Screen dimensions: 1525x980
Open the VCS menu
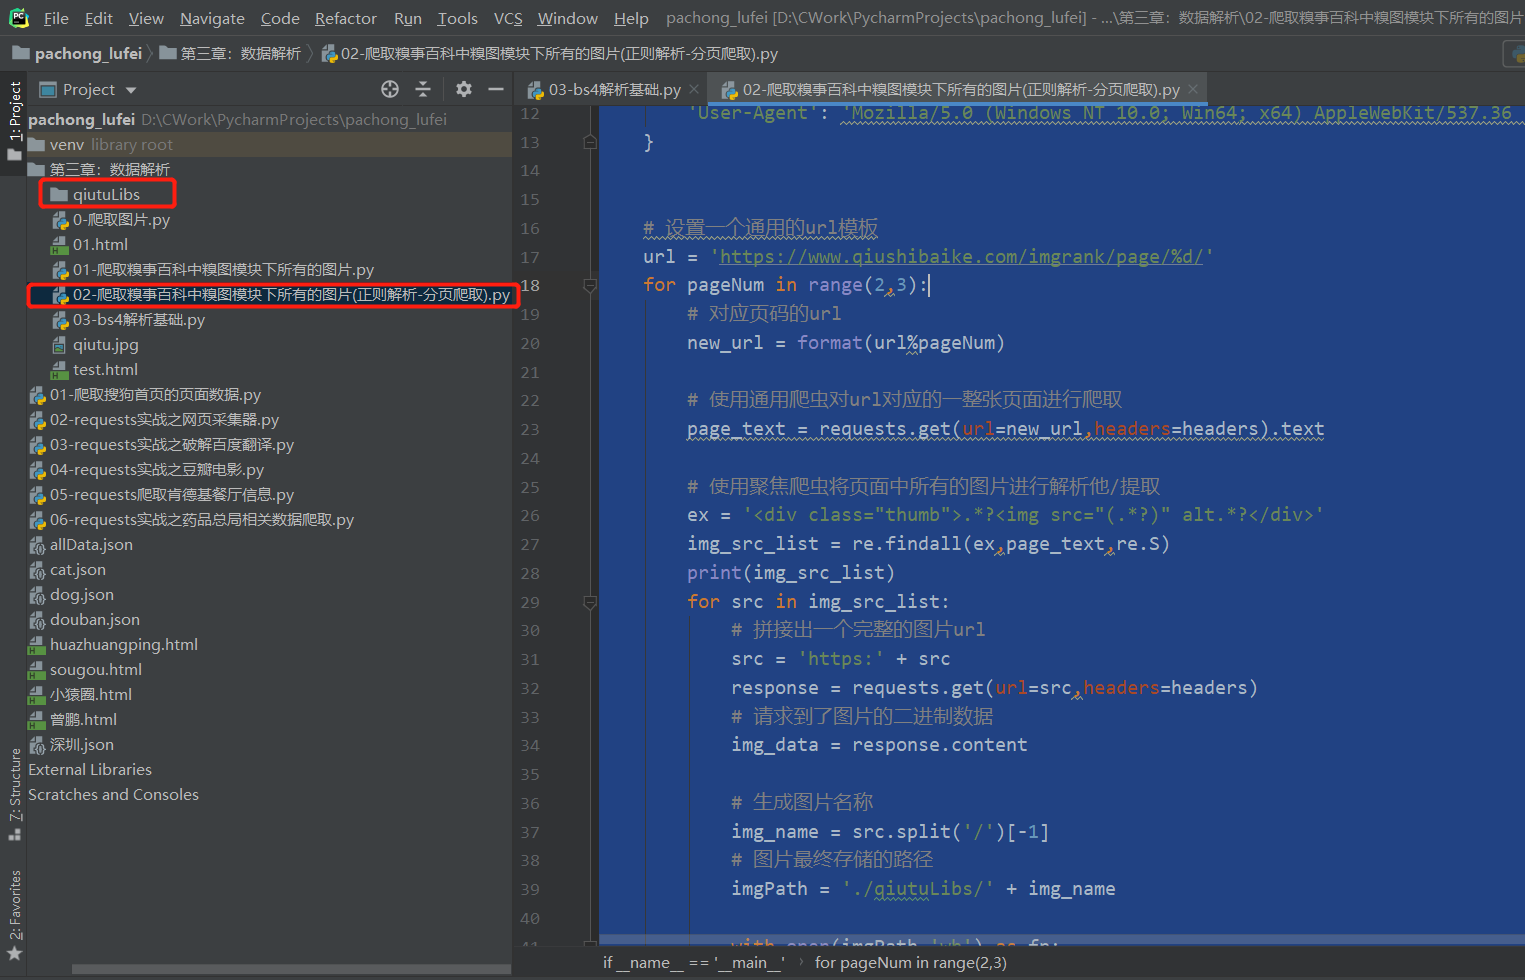point(508,18)
